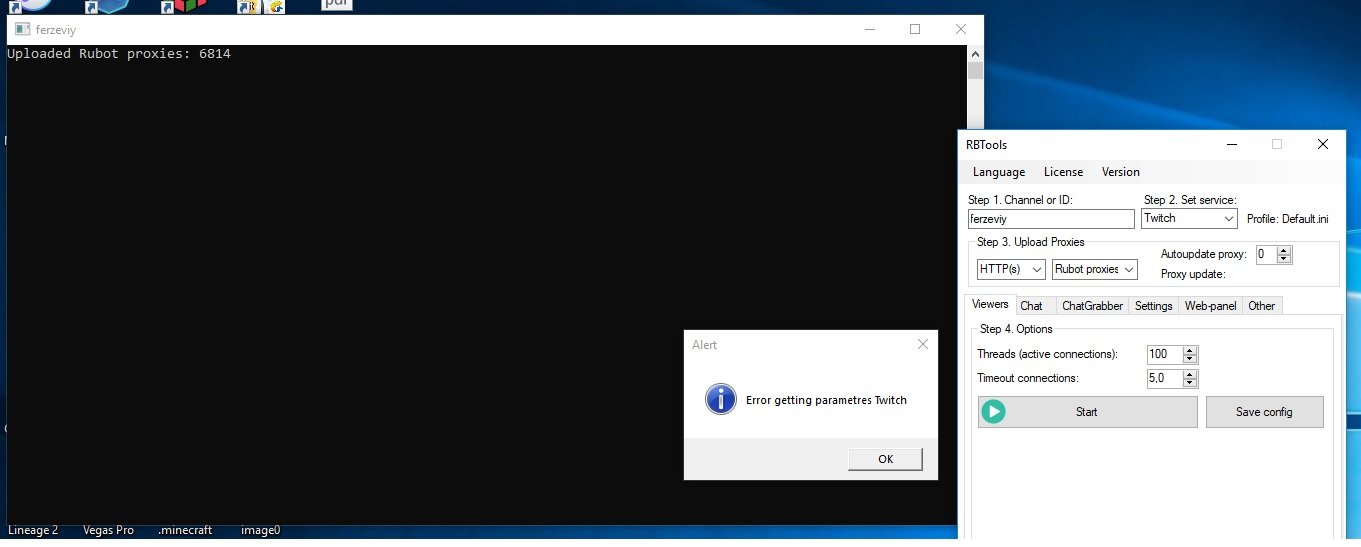Open the Language menu
Viewport: 1361px width, 547px height.
[x=998, y=172]
